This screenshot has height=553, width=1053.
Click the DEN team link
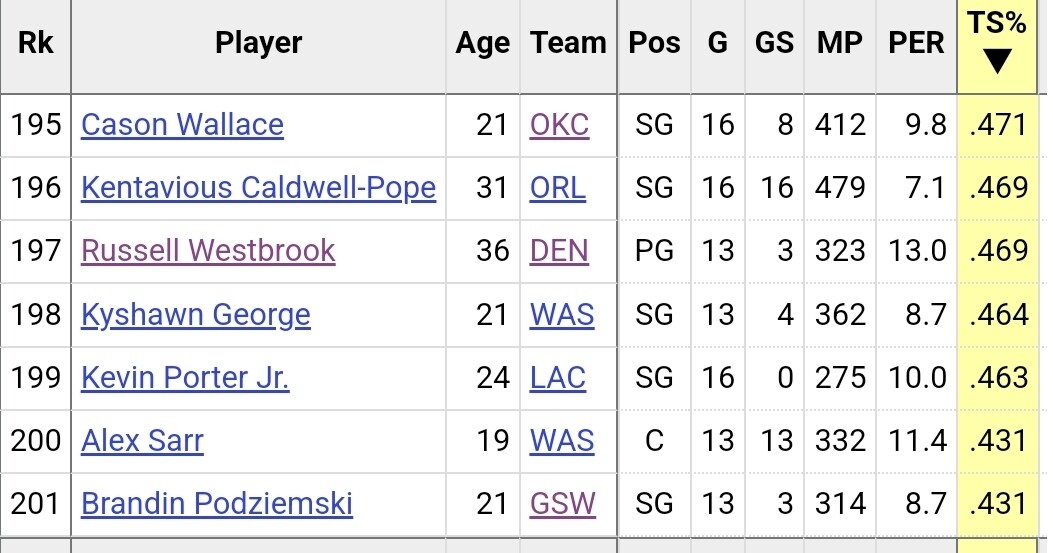tap(559, 250)
